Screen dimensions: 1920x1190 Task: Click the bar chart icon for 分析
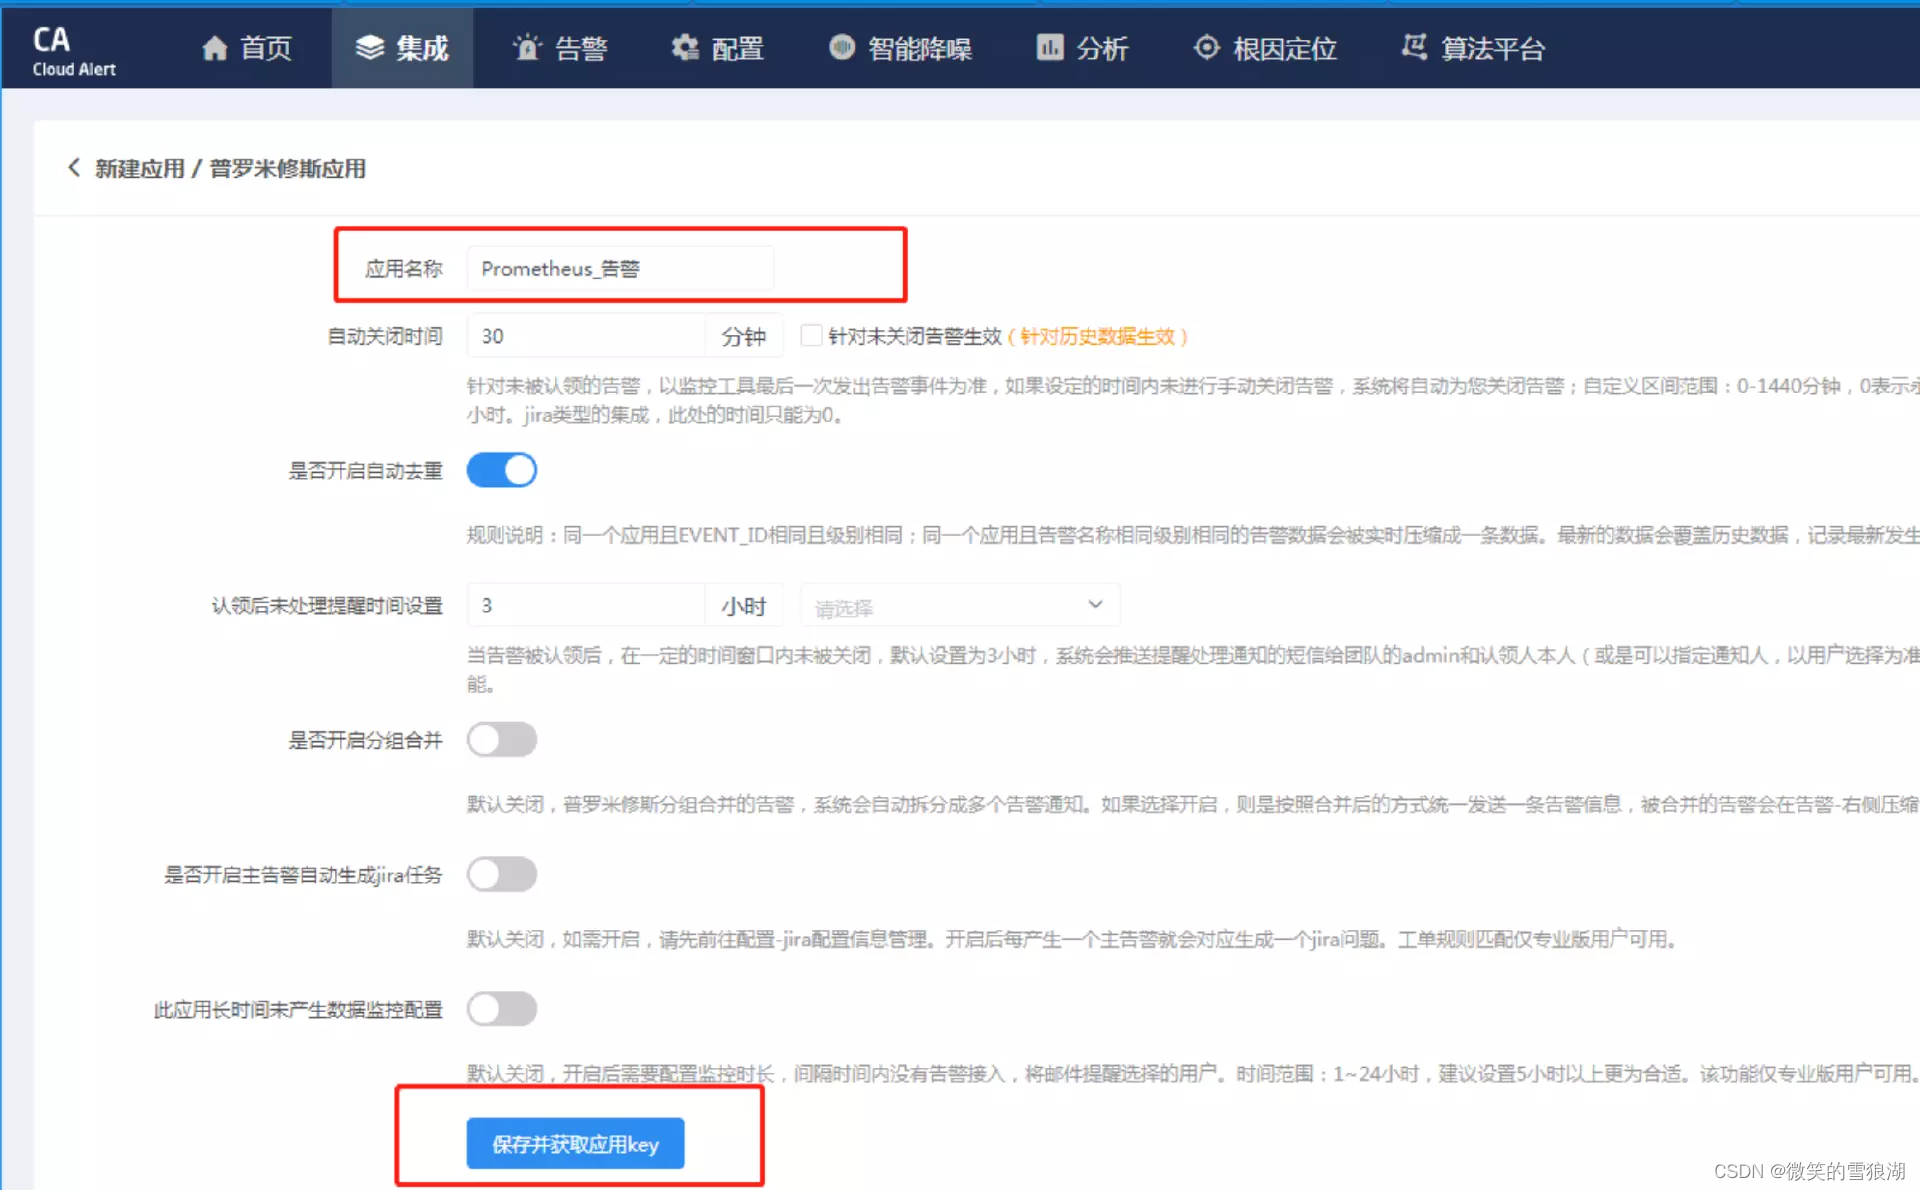point(1050,48)
